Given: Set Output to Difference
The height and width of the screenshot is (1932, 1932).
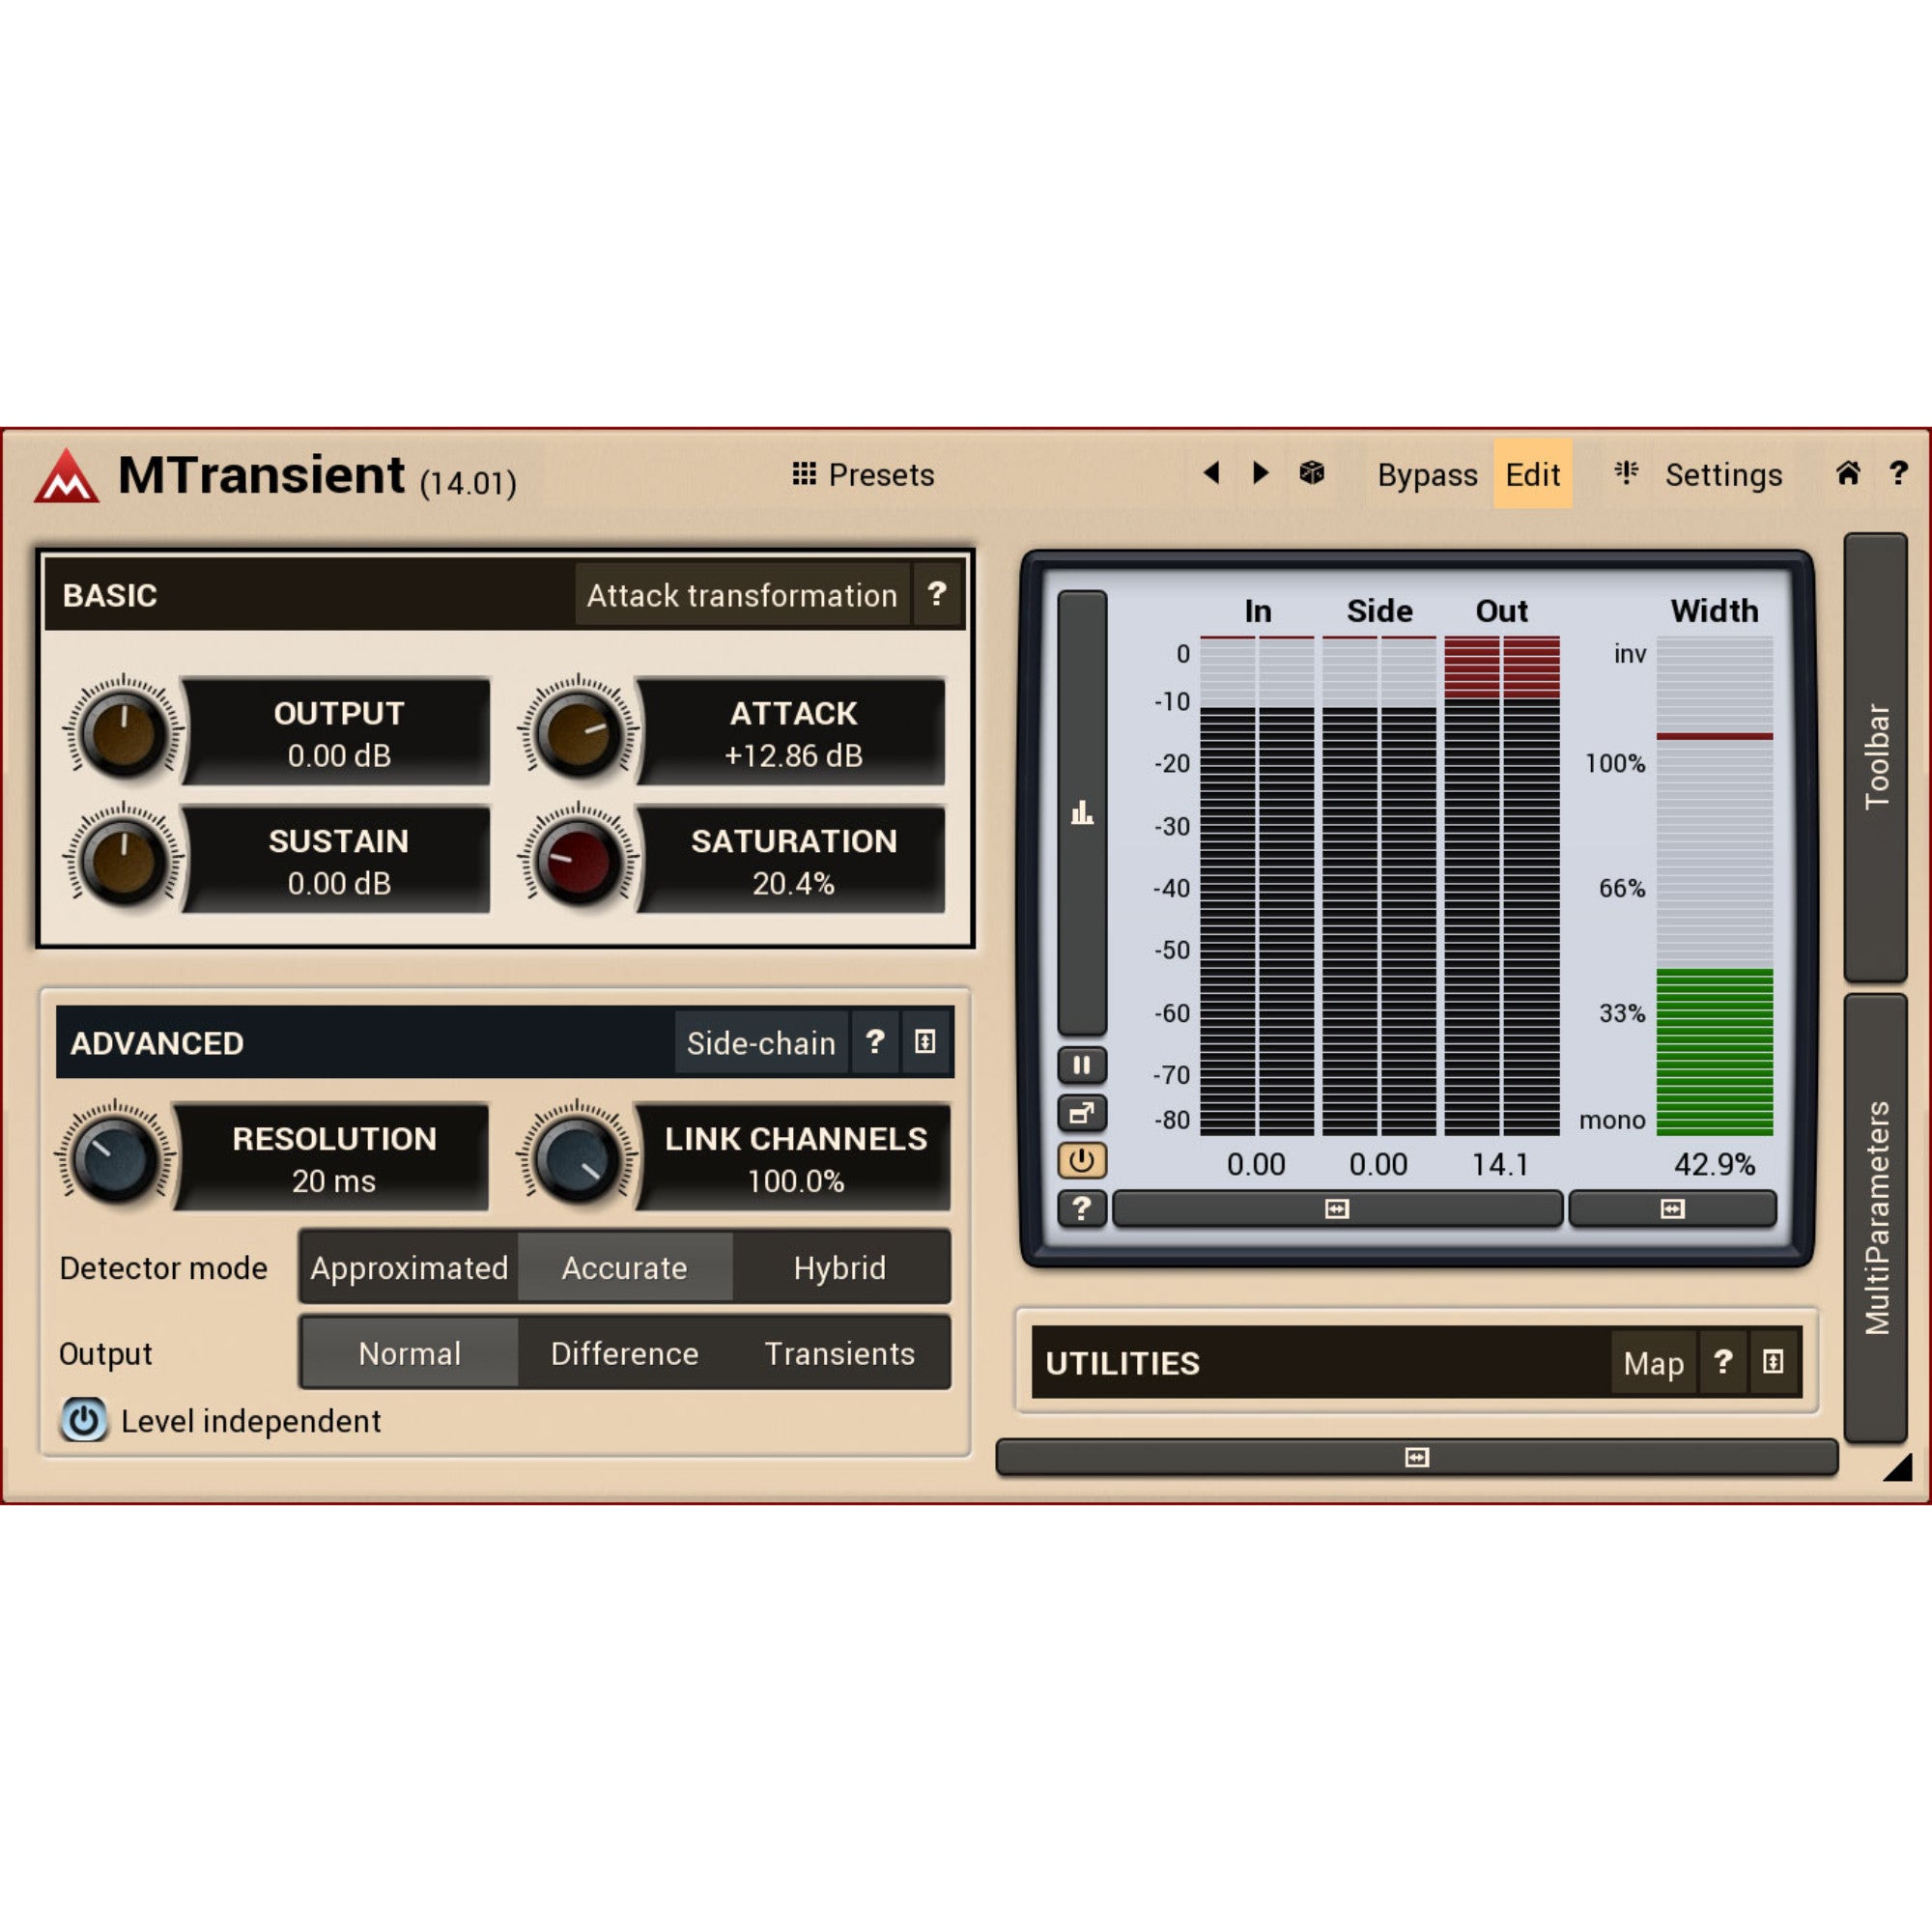Looking at the screenshot, I should (625, 1353).
